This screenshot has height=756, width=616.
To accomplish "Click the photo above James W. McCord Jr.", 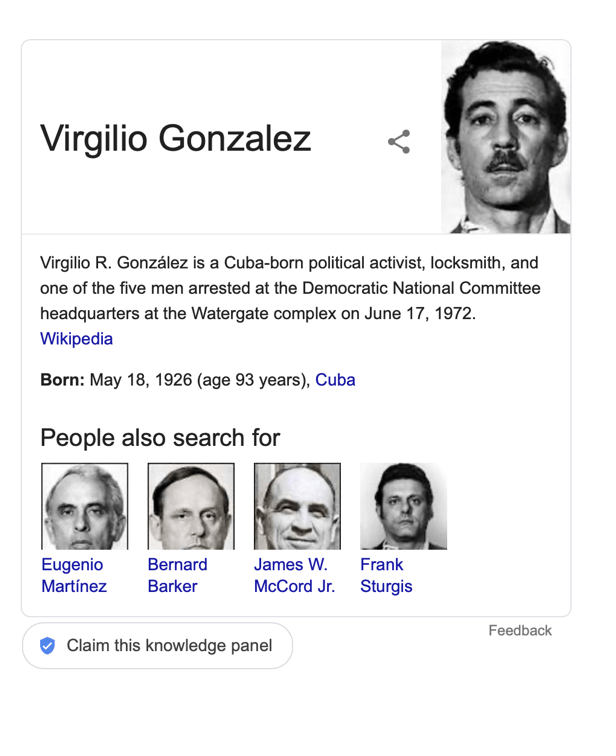I will tap(297, 505).
